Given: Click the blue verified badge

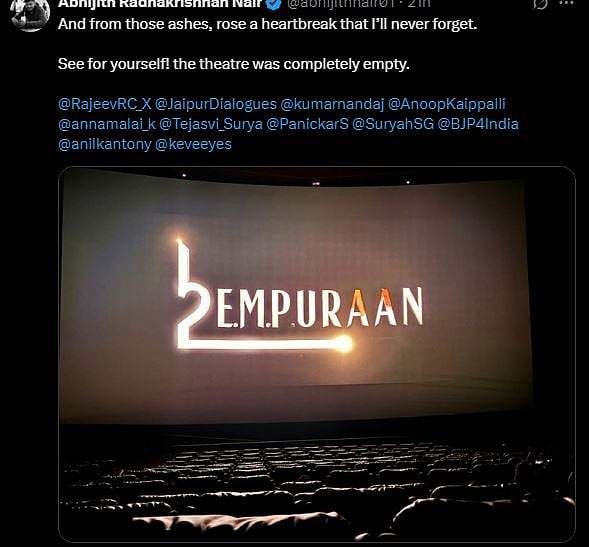Looking at the screenshot, I should coord(274,4).
